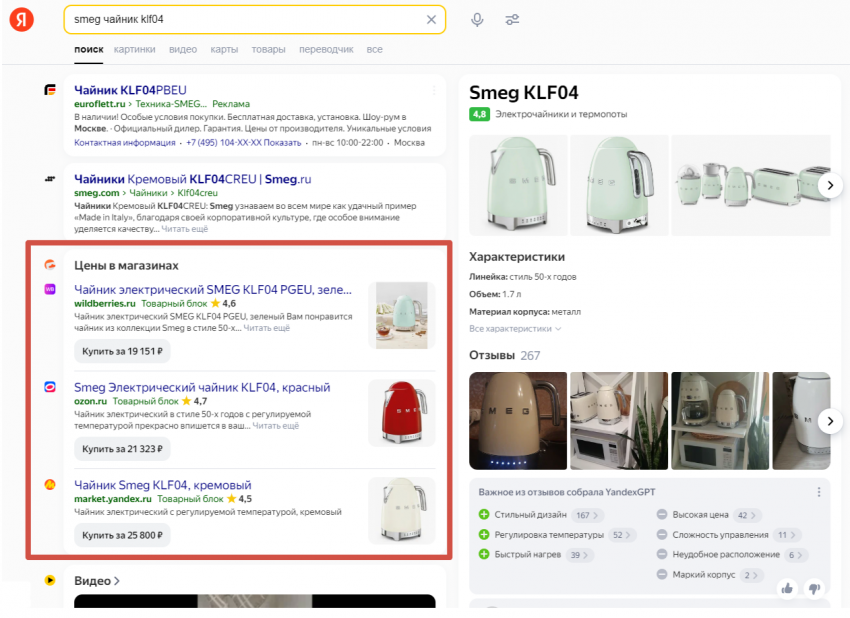Activate voice search microphone icon
Viewport: 850px width, 618px height.
coord(477,20)
